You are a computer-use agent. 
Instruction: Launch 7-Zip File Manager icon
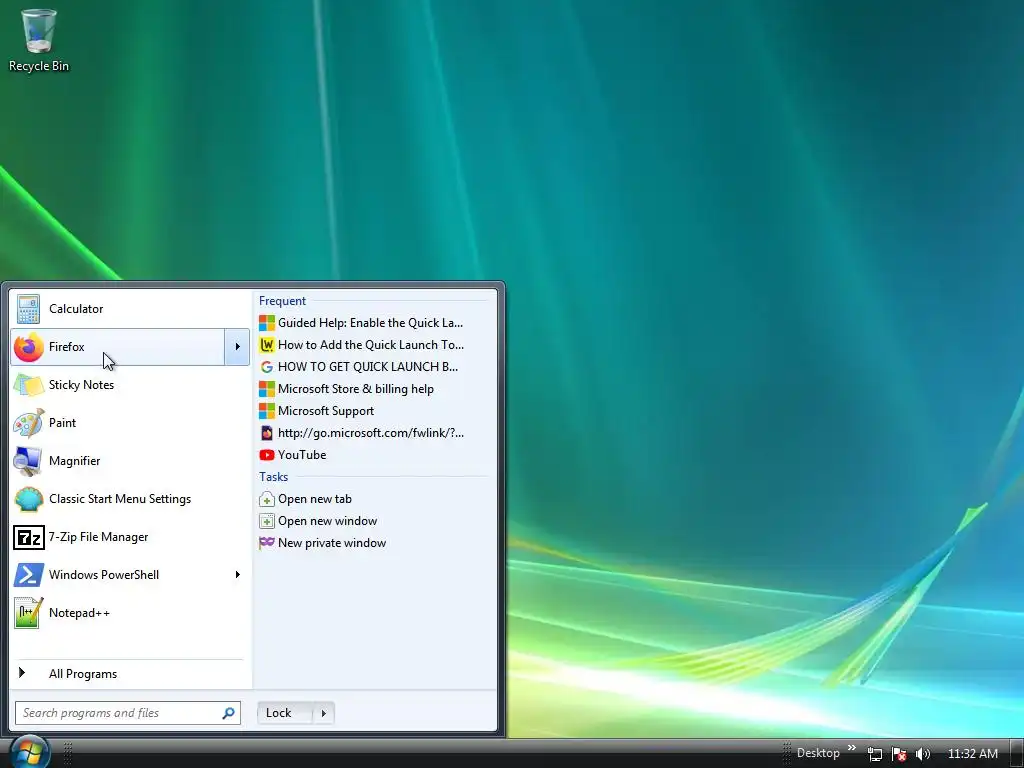tap(28, 537)
